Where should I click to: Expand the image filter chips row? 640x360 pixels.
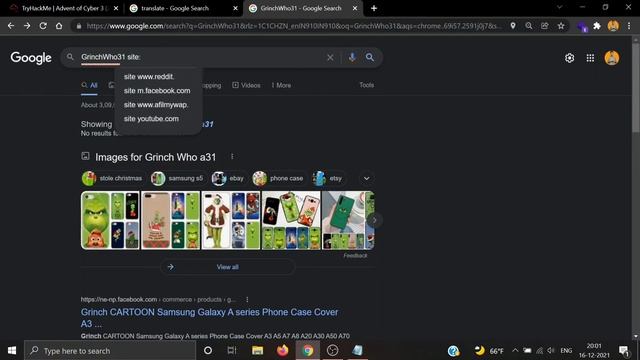367,178
